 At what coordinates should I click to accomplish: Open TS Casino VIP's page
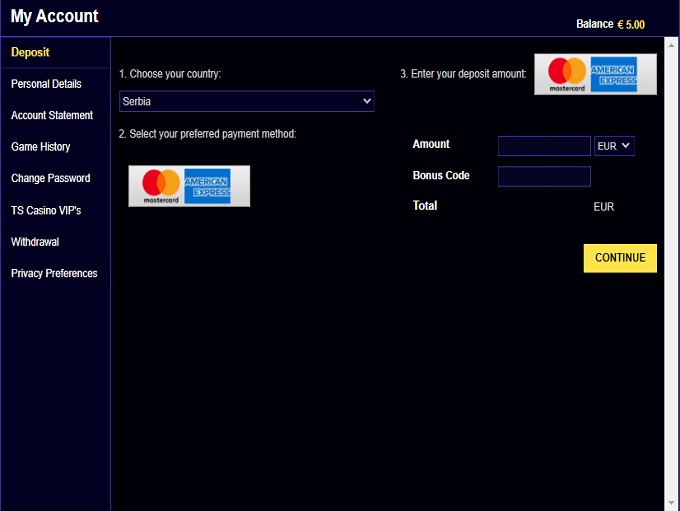46,210
